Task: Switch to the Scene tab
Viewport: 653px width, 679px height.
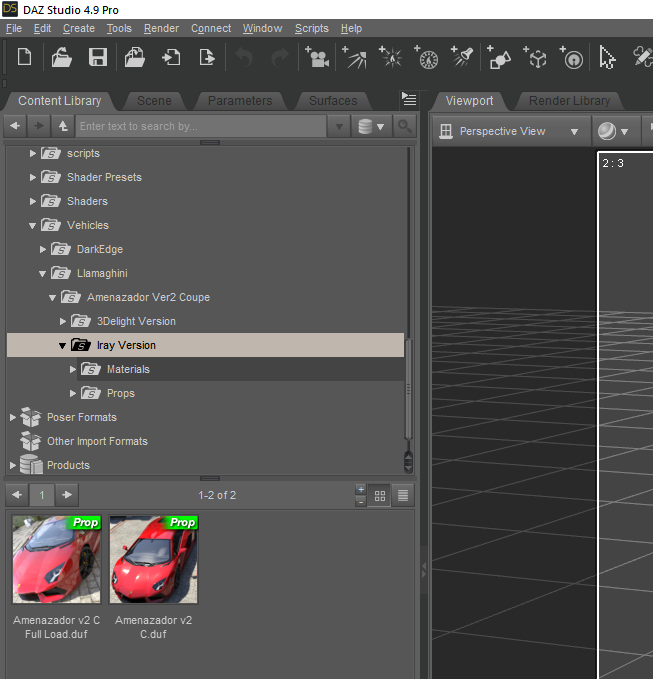Action: pyautogui.click(x=154, y=101)
